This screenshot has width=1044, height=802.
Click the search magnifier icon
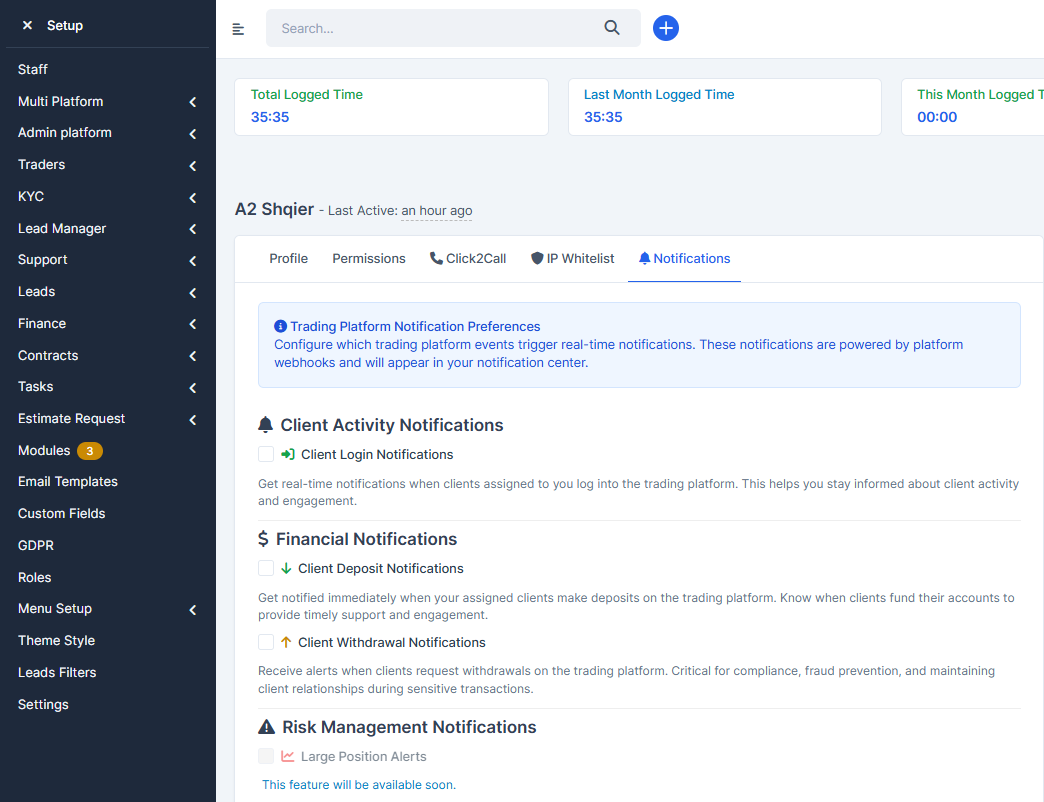click(612, 28)
